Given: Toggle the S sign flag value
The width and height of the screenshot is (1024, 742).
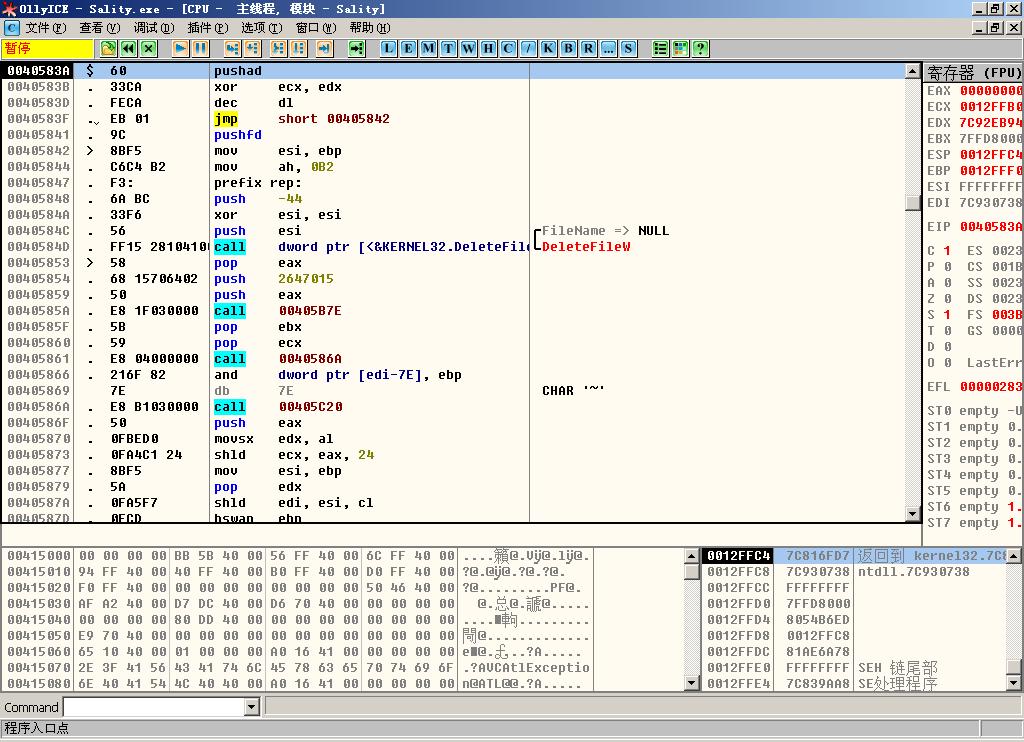Looking at the screenshot, I should tap(947, 315).
